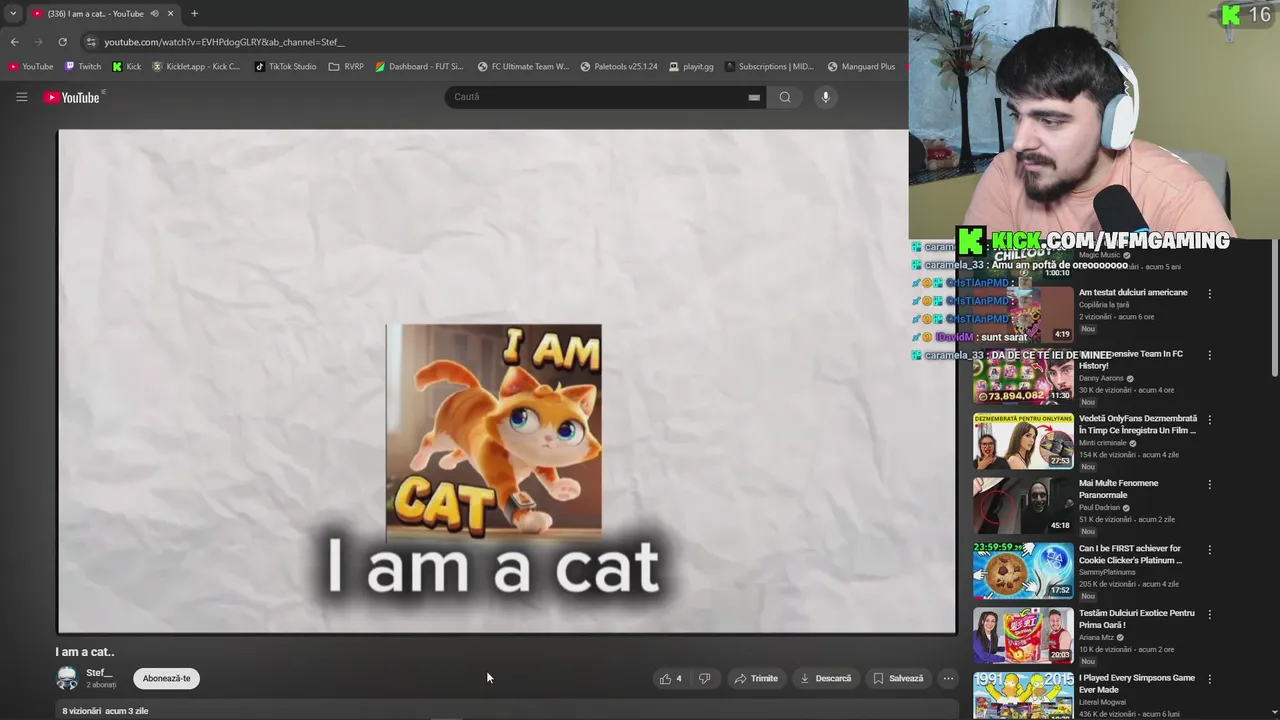
Task: Open site information icon in address bar
Action: 91,42
